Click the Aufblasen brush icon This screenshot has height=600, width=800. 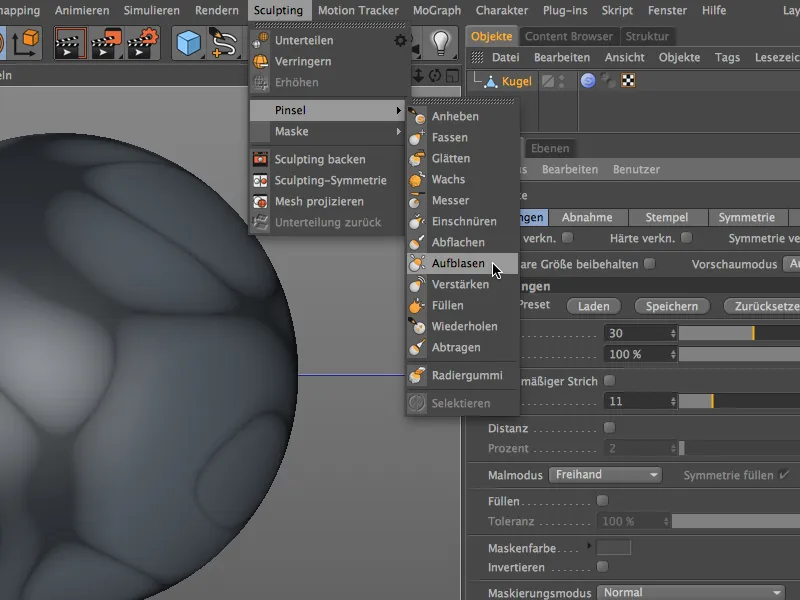417,263
